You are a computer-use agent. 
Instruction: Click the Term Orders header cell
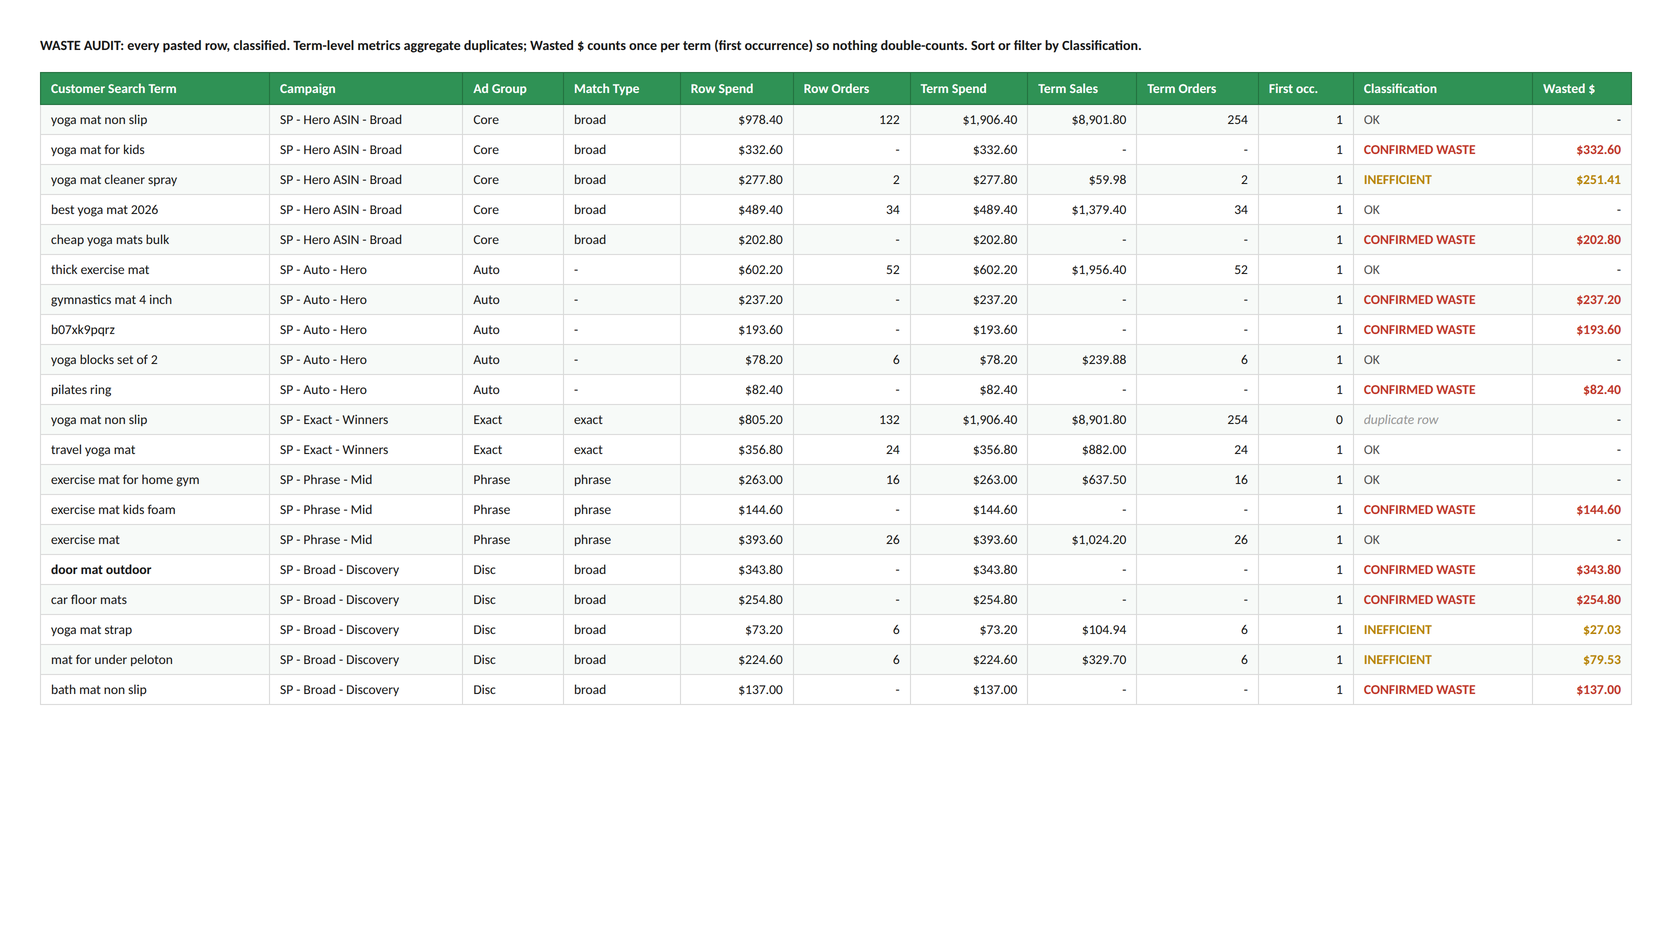[1197, 89]
